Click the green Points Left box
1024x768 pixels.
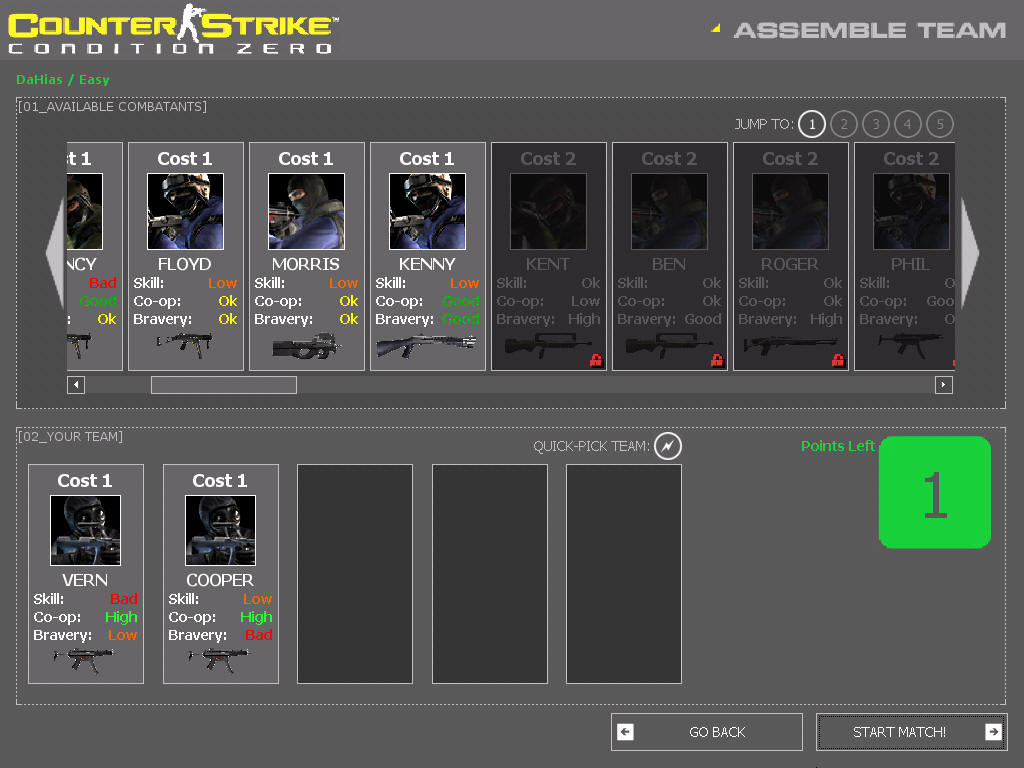(935, 492)
